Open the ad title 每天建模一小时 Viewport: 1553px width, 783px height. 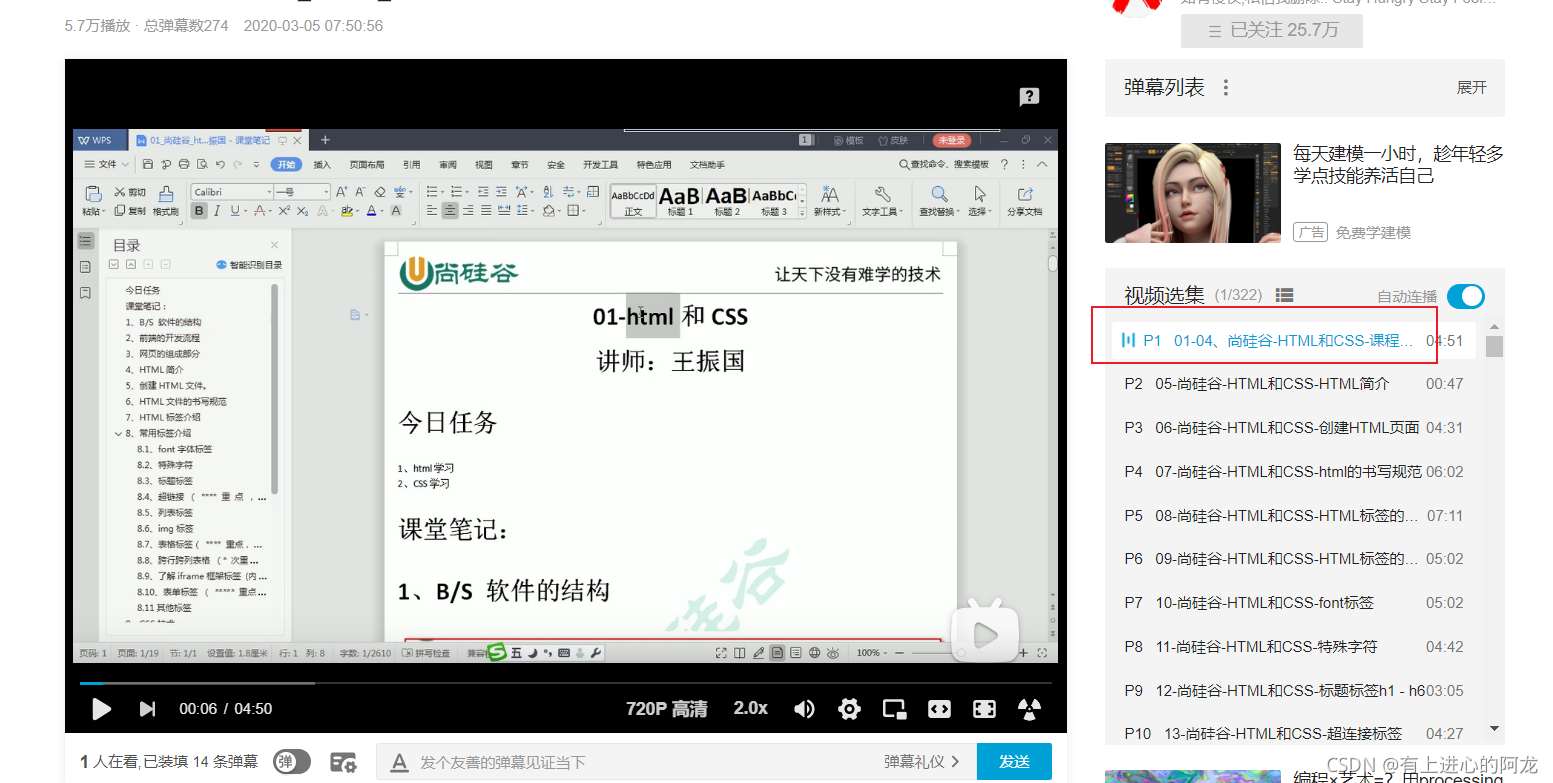coord(1398,165)
